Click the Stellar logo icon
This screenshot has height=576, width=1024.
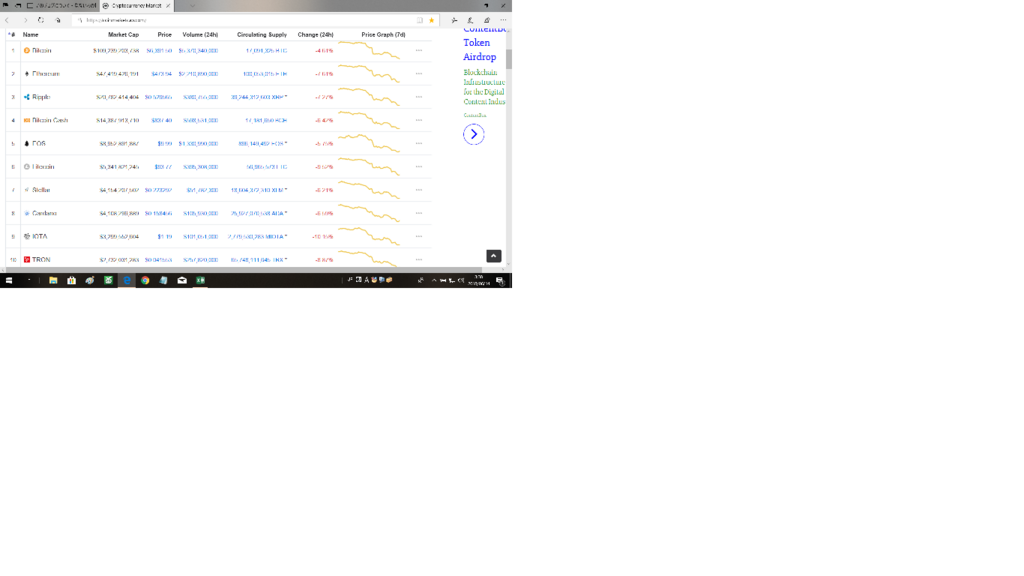coord(27,190)
